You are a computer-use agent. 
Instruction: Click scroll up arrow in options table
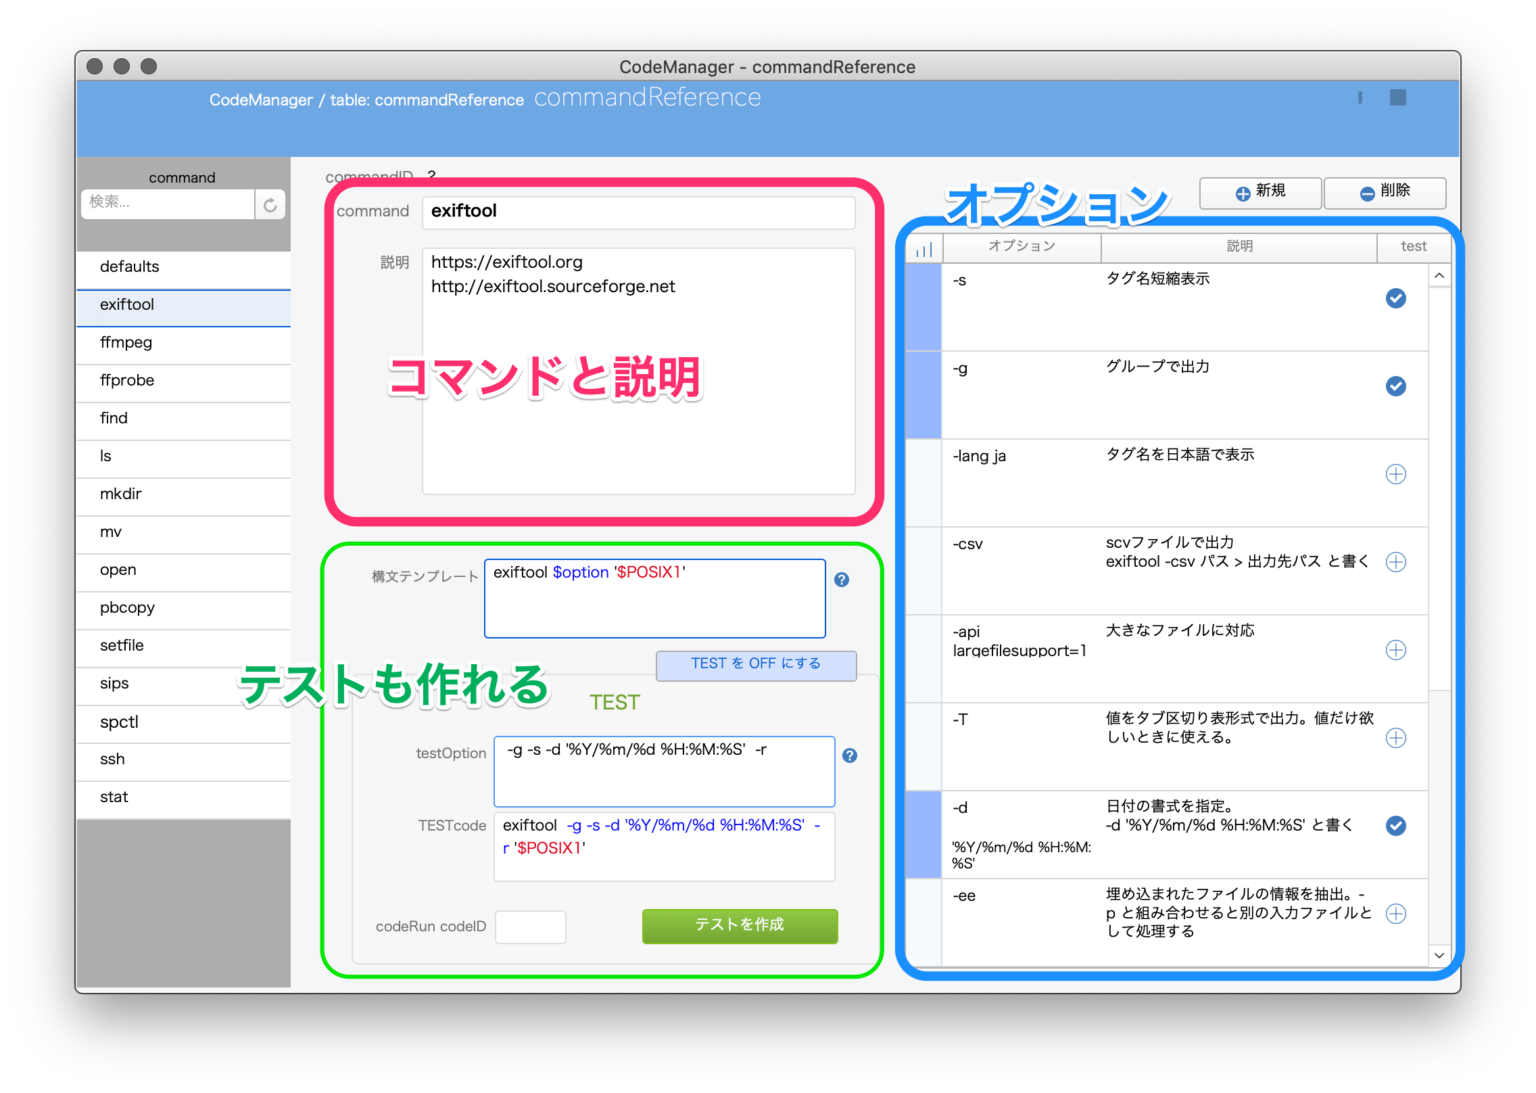click(x=1439, y=276)
